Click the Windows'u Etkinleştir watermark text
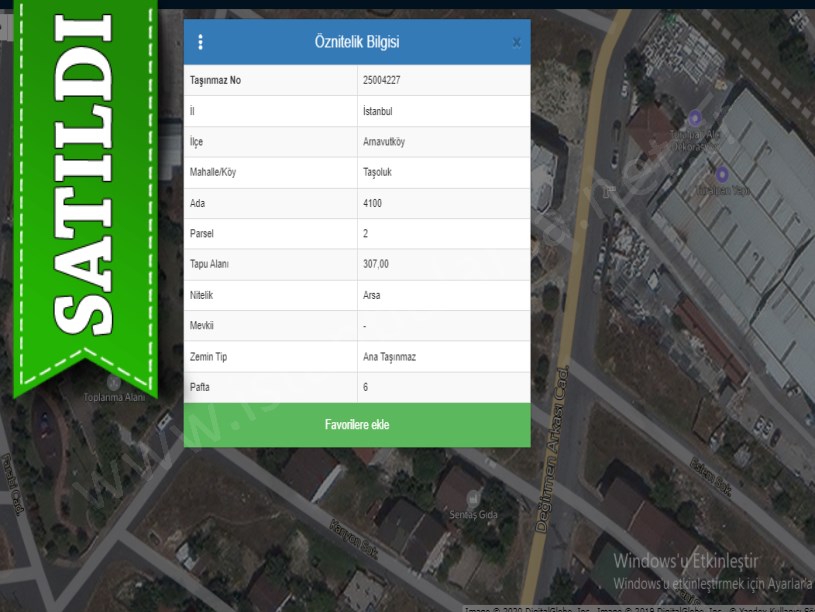This screenshot has width=815, height=612. click(687, 560)
